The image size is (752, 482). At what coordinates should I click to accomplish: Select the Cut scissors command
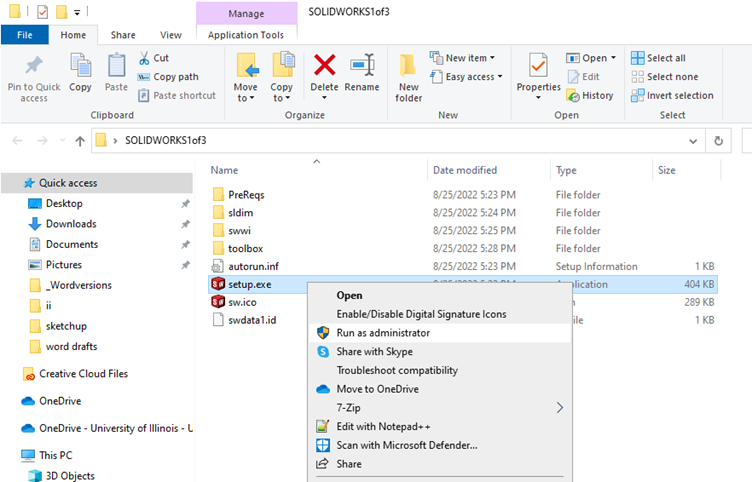(153, 58)
